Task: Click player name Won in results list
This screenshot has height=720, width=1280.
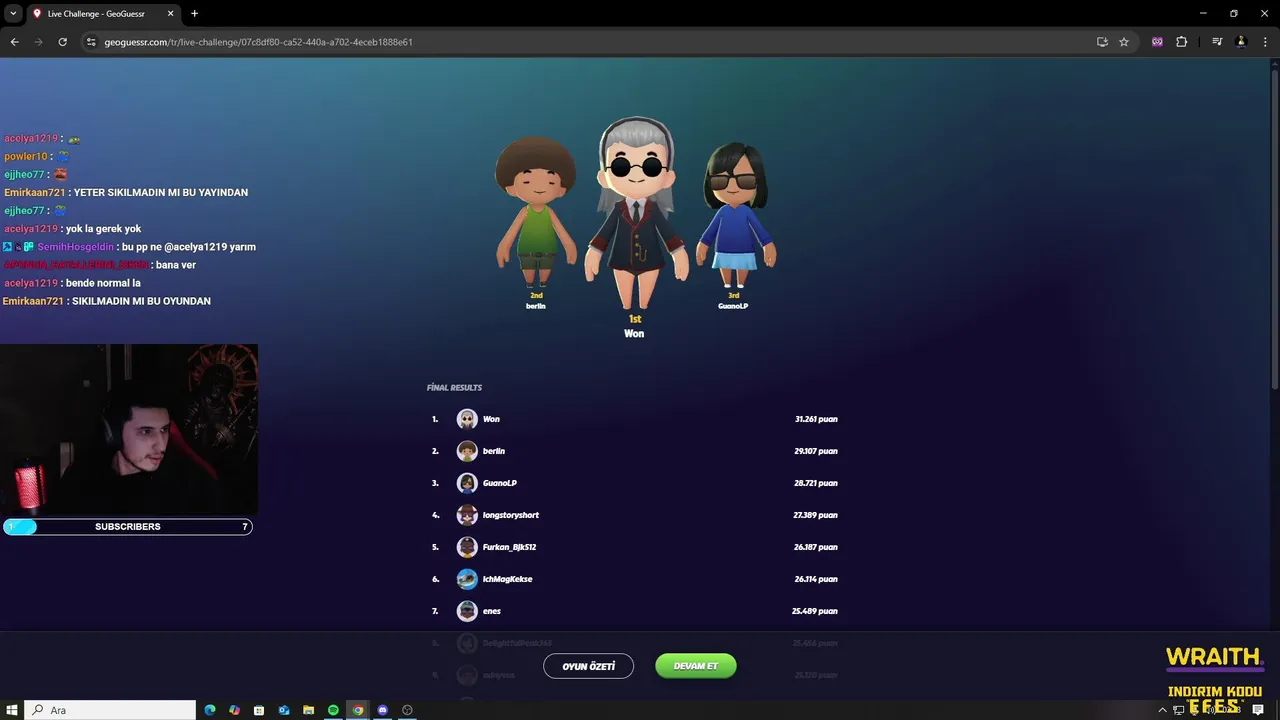Action: tap(491, 419)
